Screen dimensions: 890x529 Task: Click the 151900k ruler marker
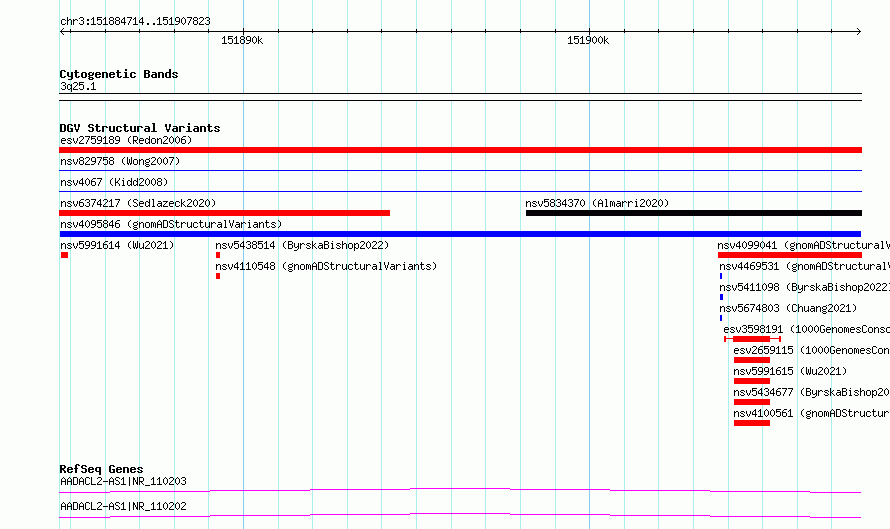coord(588,40)
